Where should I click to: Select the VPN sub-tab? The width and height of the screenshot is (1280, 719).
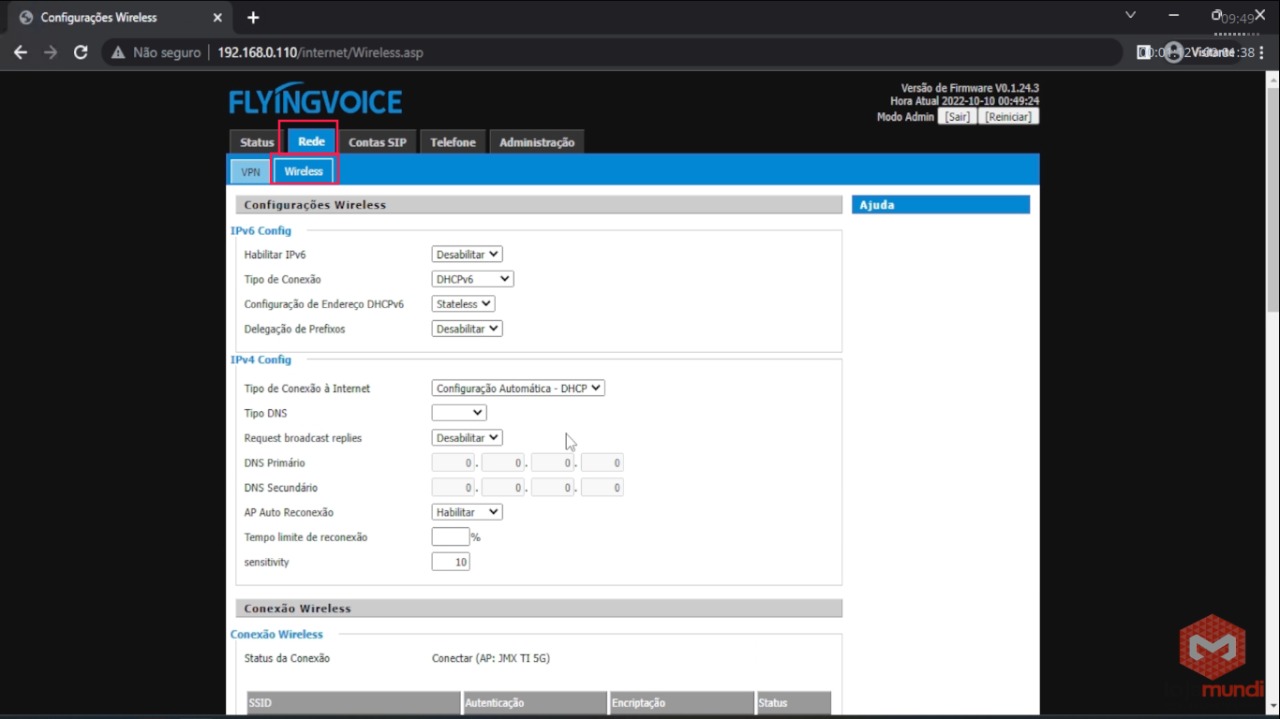250,172
